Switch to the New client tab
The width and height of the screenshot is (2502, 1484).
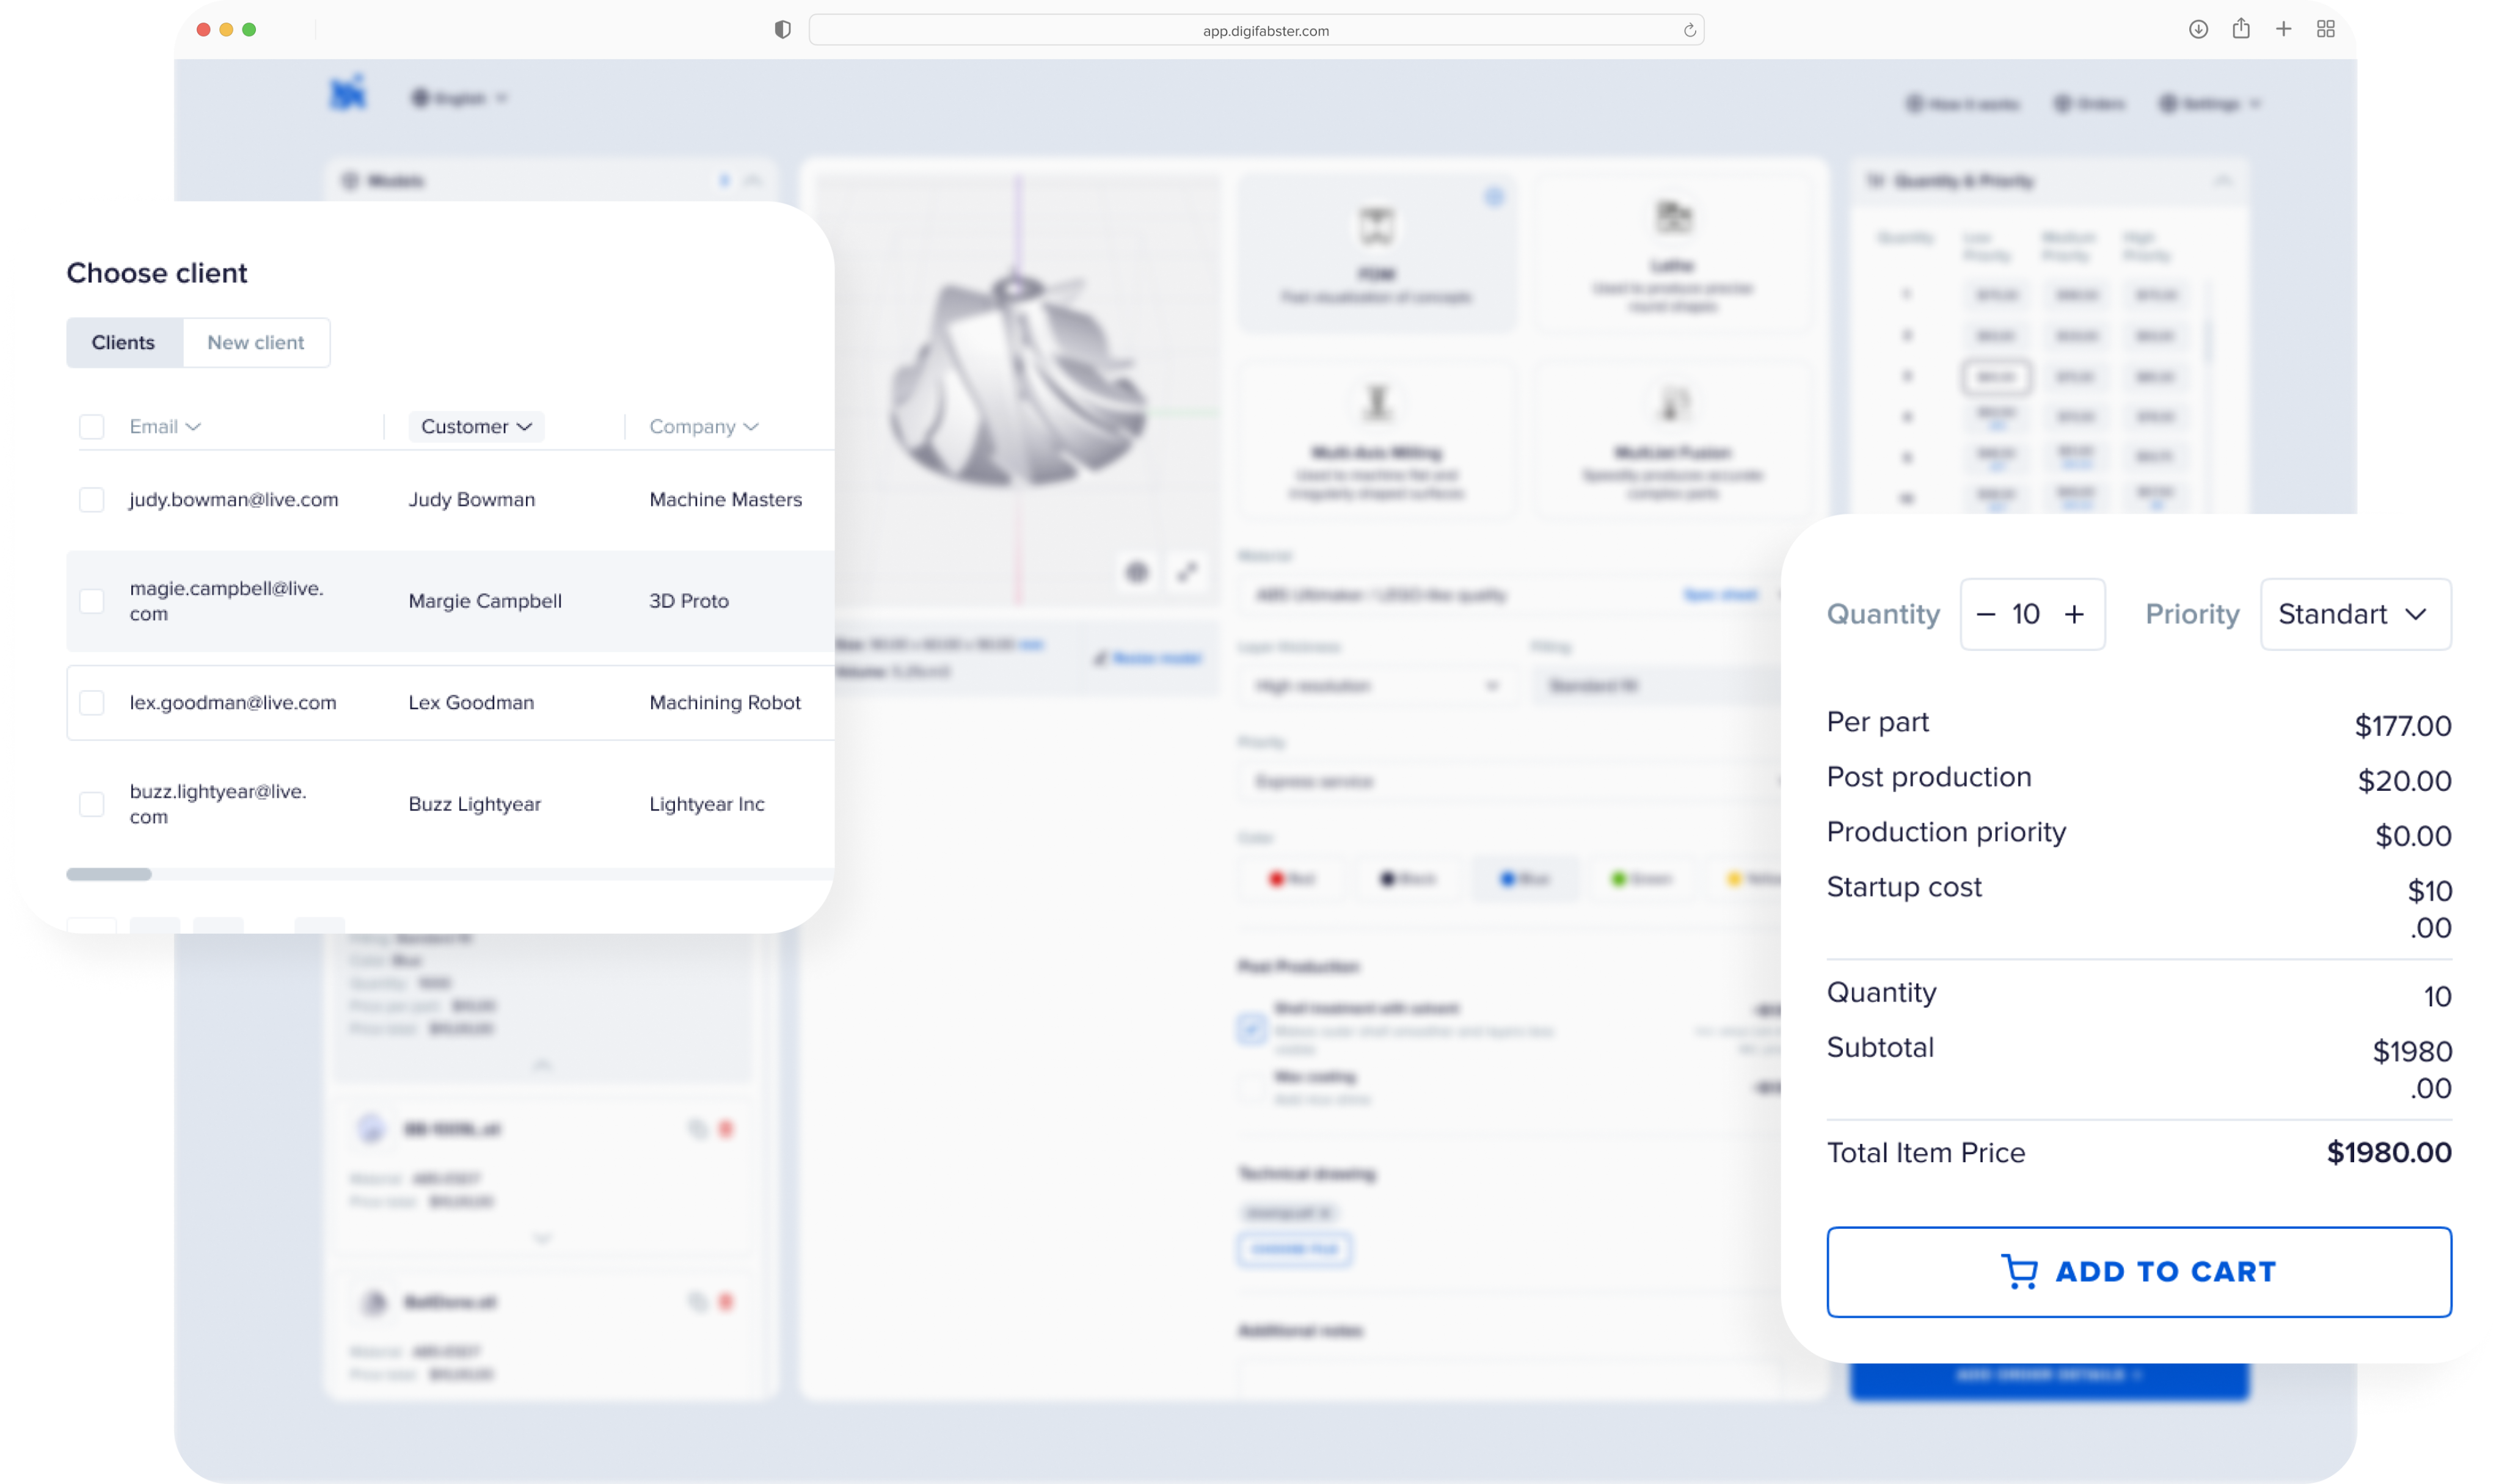point(256,343)
